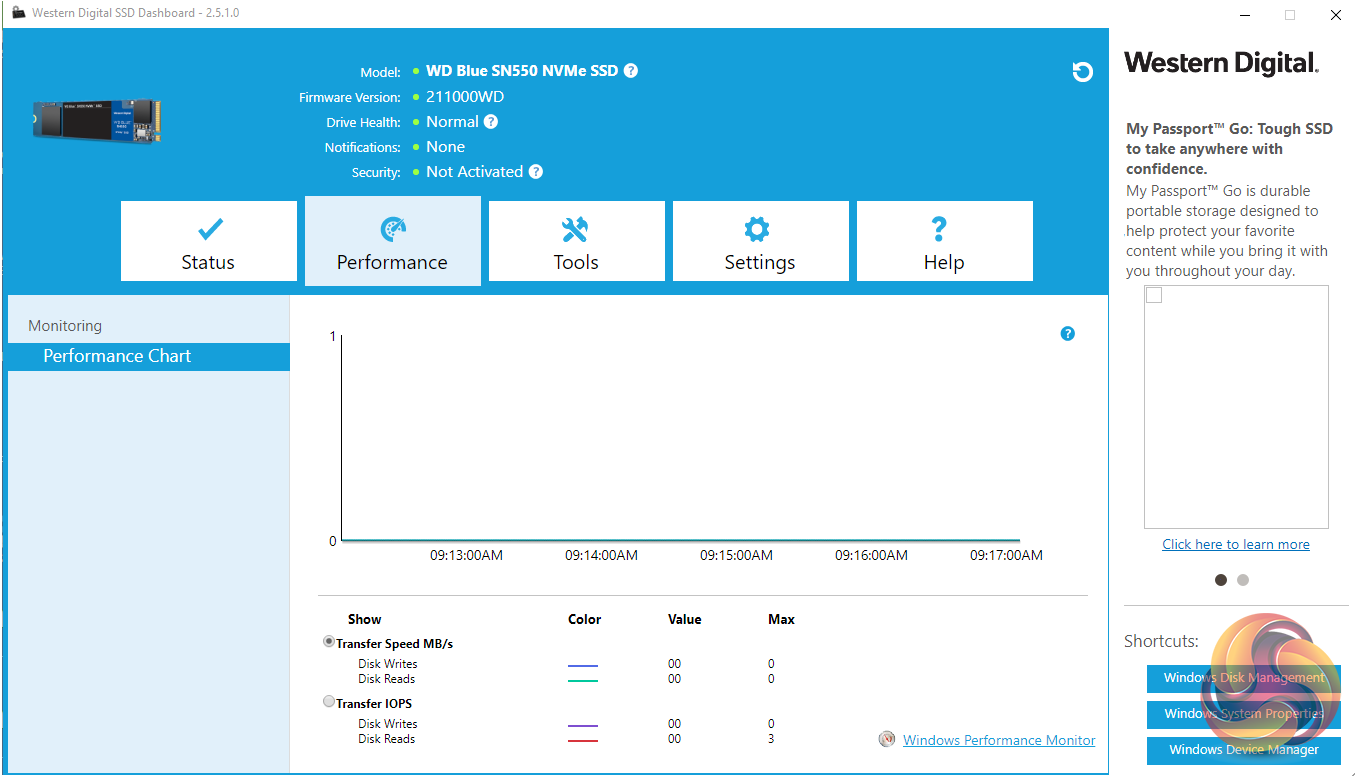
Task: Open the Windows Performance Monitor link
Action: 998,741
